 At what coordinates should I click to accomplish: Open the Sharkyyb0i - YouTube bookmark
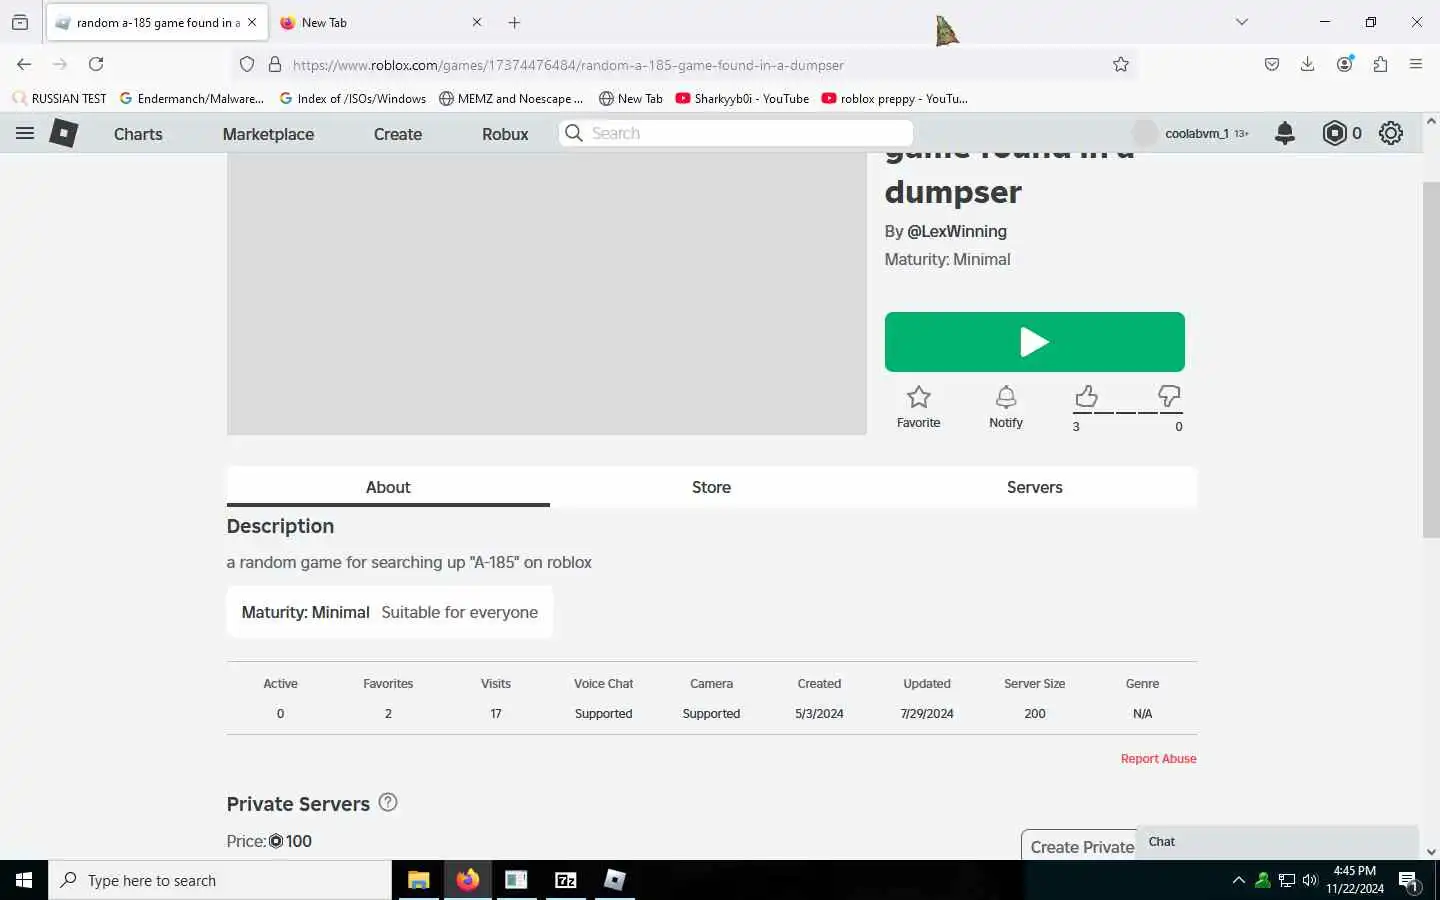point(742,98)
